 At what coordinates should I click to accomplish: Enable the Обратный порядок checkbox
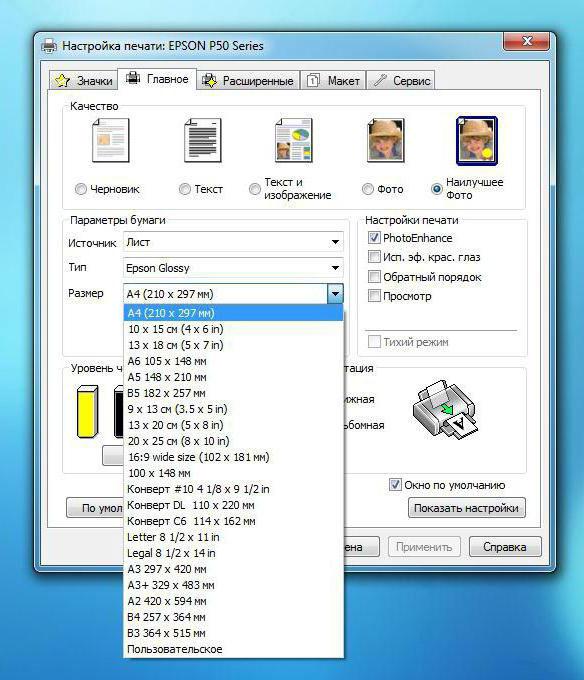pos(374,277)
